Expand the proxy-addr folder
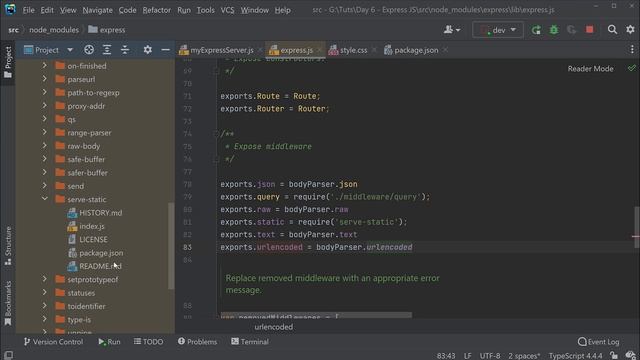The image size is (640, 360). 44,105
